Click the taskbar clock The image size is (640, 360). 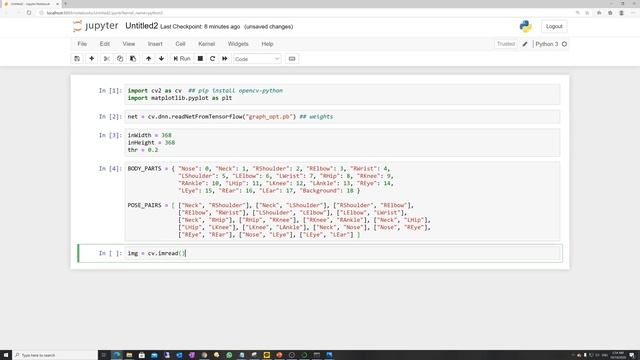point(617,355)
